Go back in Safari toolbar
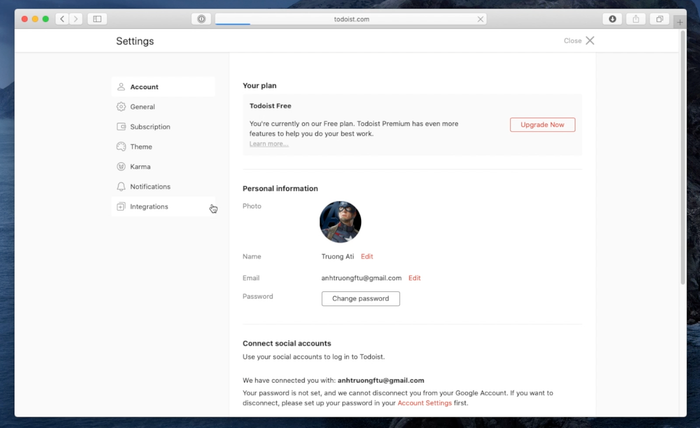The width and height of the screenshot is (700, 428). [62, 19]
